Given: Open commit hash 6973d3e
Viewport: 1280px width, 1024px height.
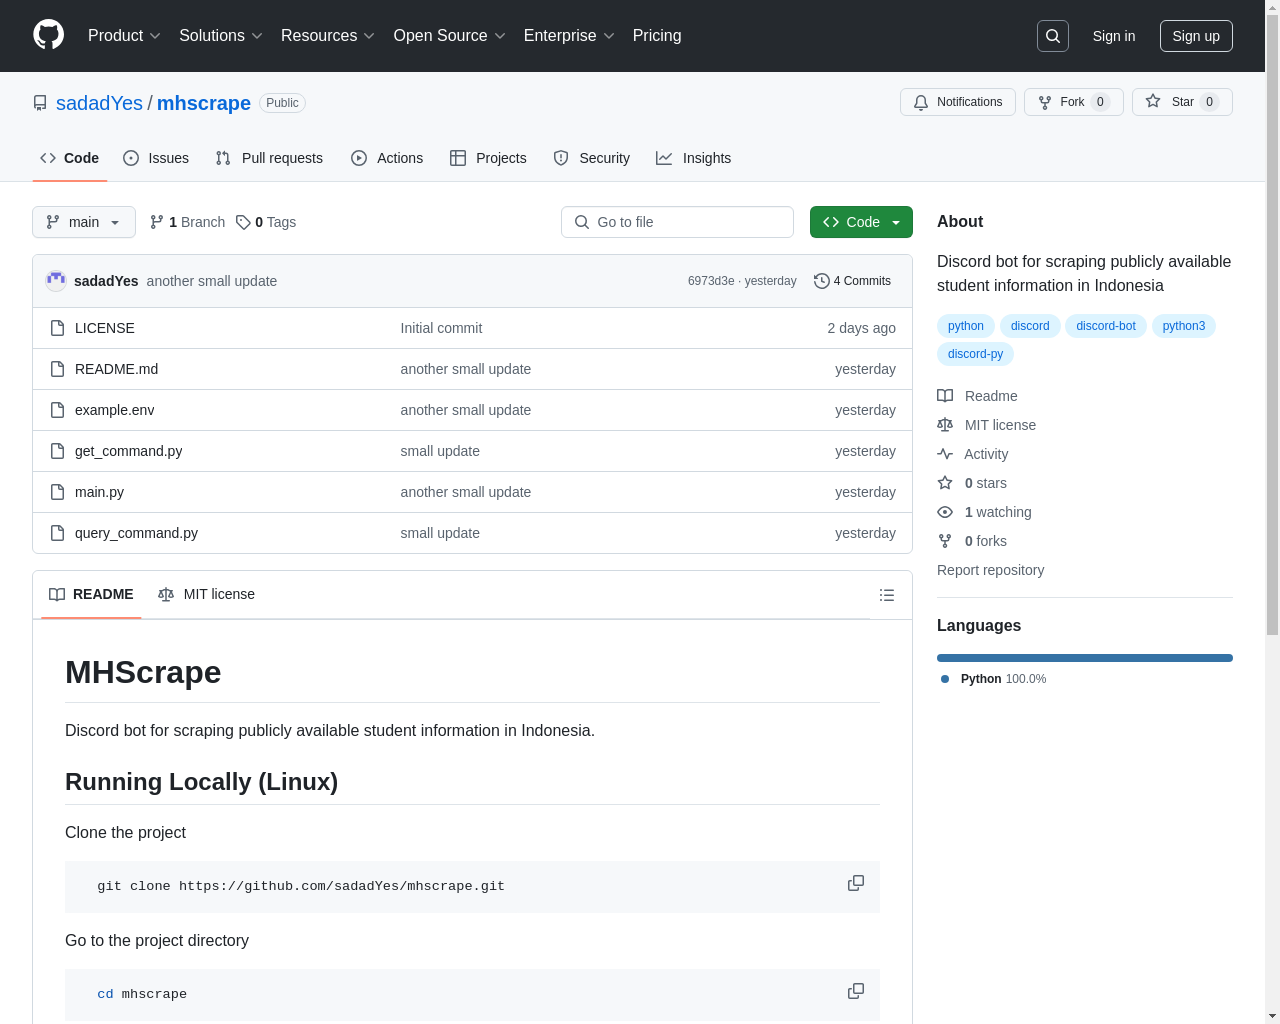Looking at the screenshot, I should (x=711, y=281).
